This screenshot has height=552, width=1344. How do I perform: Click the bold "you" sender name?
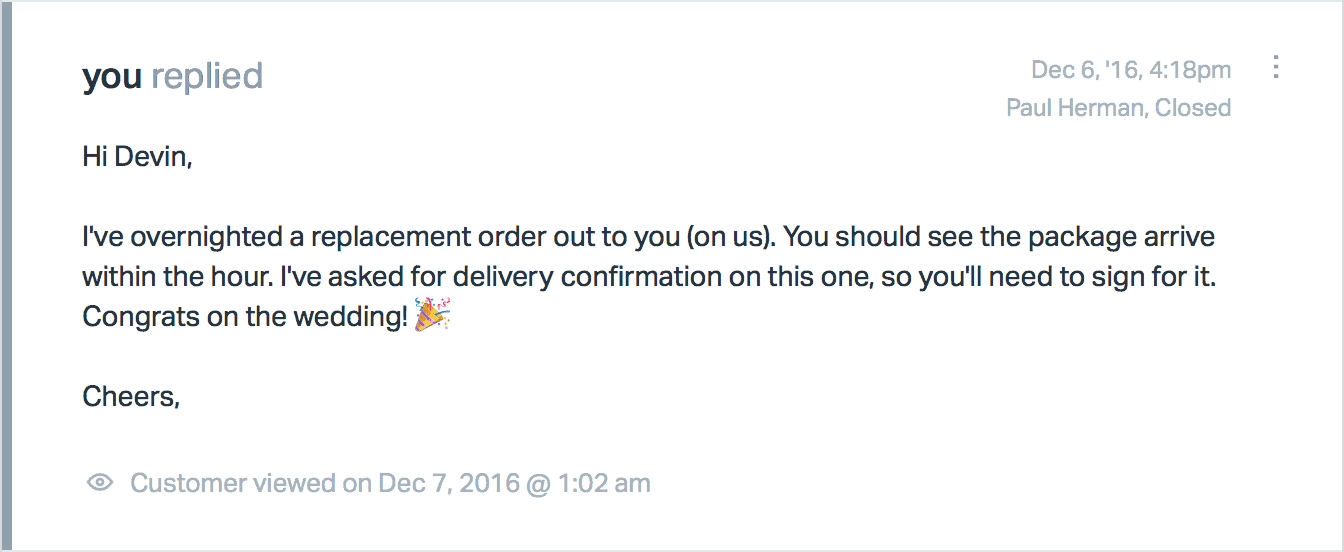pyautogui.click(x=112, y=76)
